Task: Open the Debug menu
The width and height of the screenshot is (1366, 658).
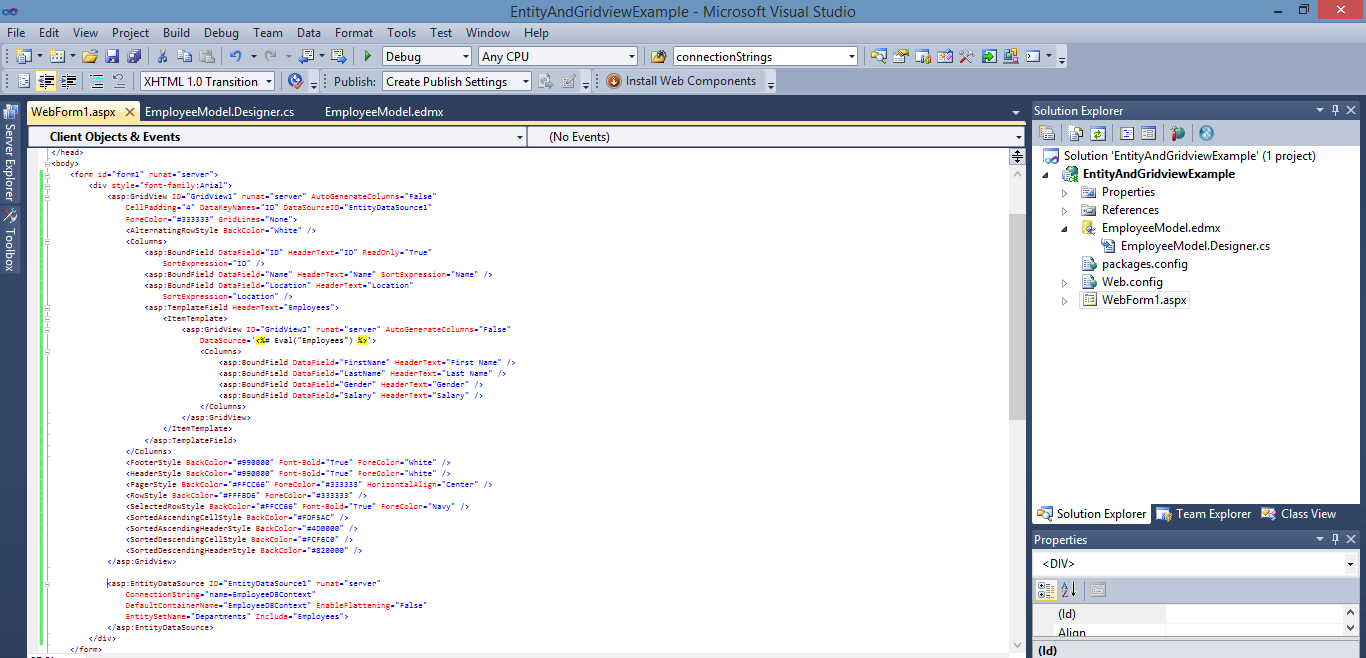Action: 221,32
